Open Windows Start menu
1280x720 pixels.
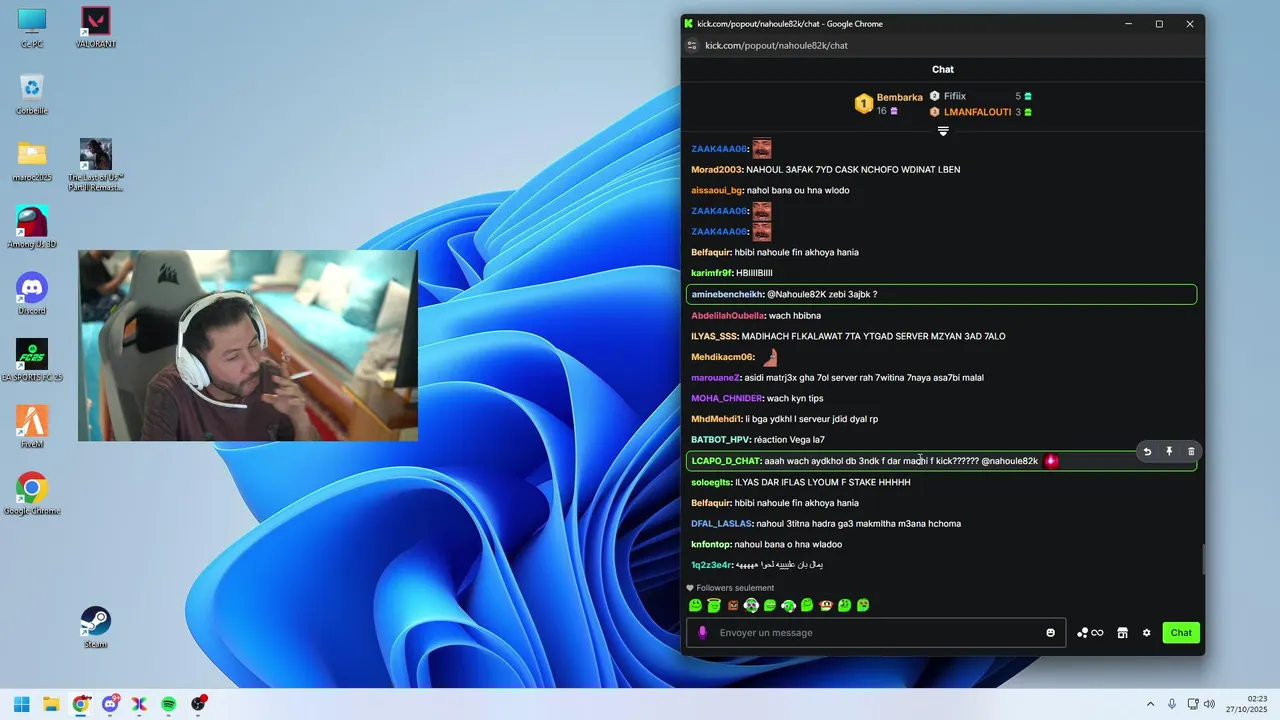(x=22, y=704)
